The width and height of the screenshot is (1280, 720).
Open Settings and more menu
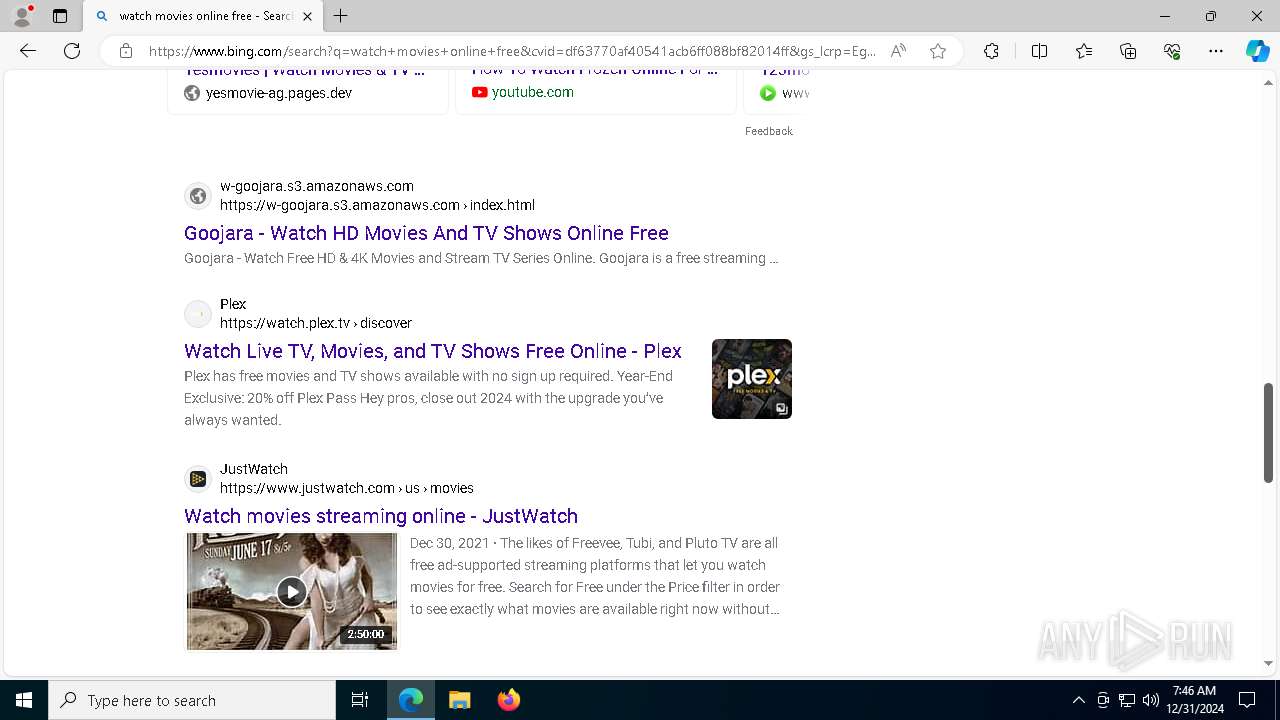coord(1216,51)
